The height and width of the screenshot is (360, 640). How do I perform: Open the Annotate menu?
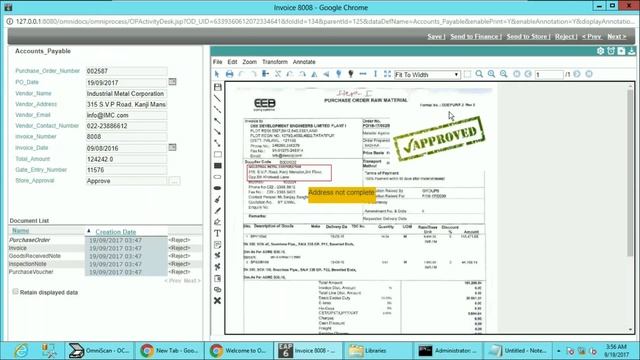coord(304,62)
